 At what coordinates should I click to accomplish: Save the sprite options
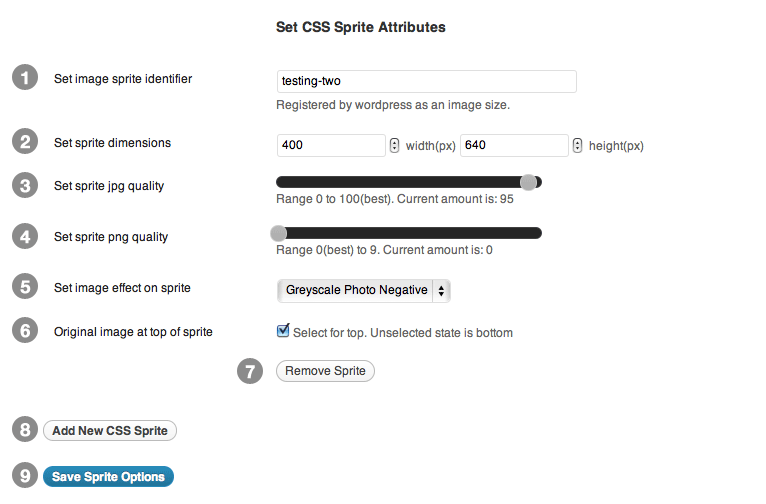tap(108, 477)
